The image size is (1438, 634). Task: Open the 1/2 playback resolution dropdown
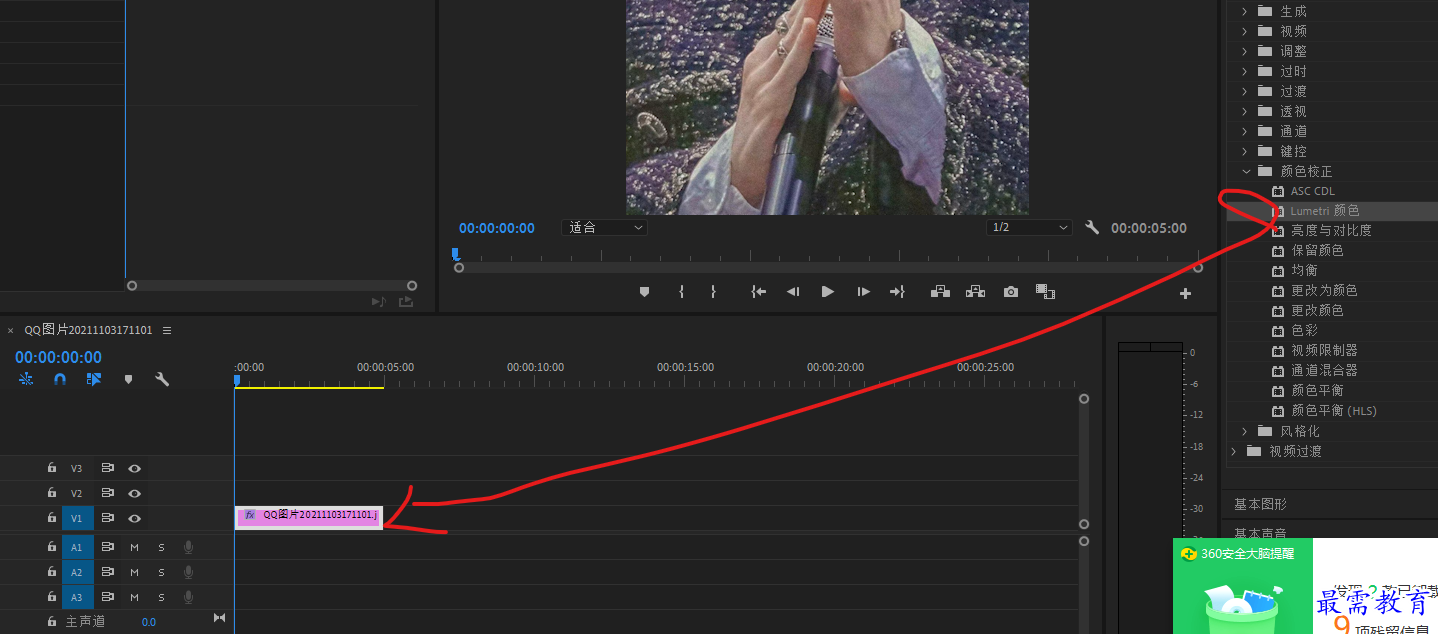[x=1029, y=228]
